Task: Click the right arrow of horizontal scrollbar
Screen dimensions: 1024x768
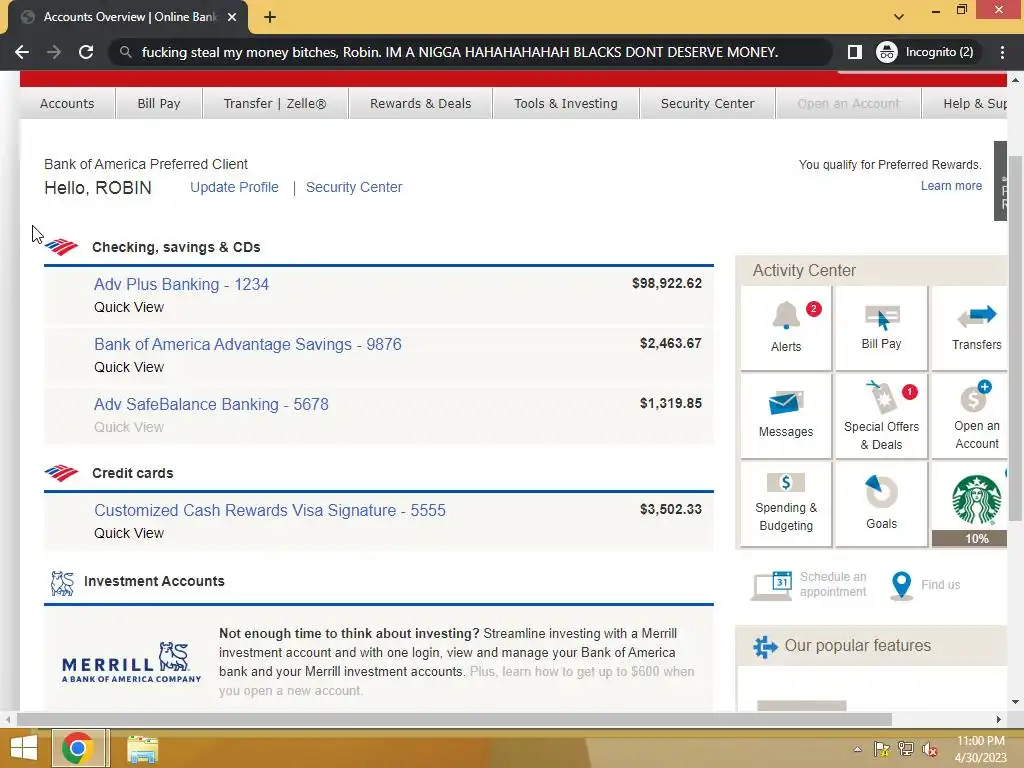Action: coord(999,719)
